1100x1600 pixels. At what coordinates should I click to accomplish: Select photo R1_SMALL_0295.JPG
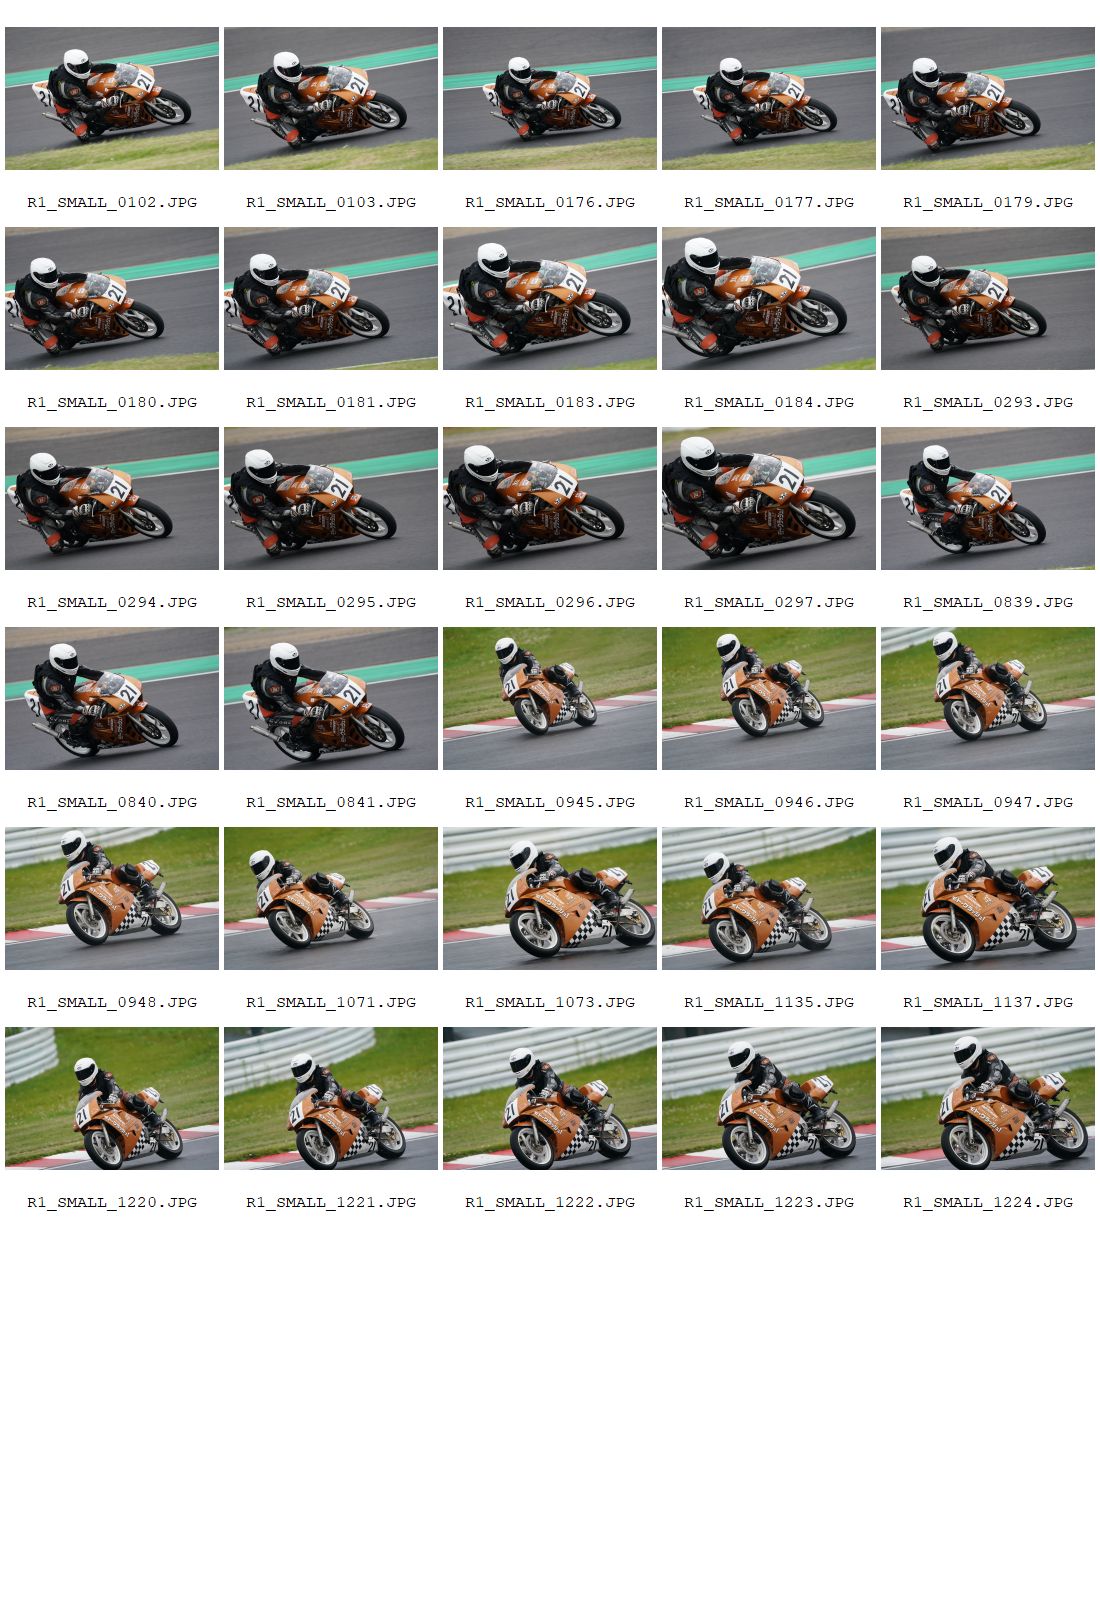[331, 498]
